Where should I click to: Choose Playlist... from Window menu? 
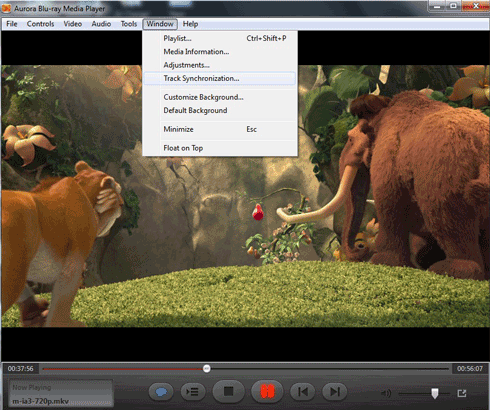[220, 38]
